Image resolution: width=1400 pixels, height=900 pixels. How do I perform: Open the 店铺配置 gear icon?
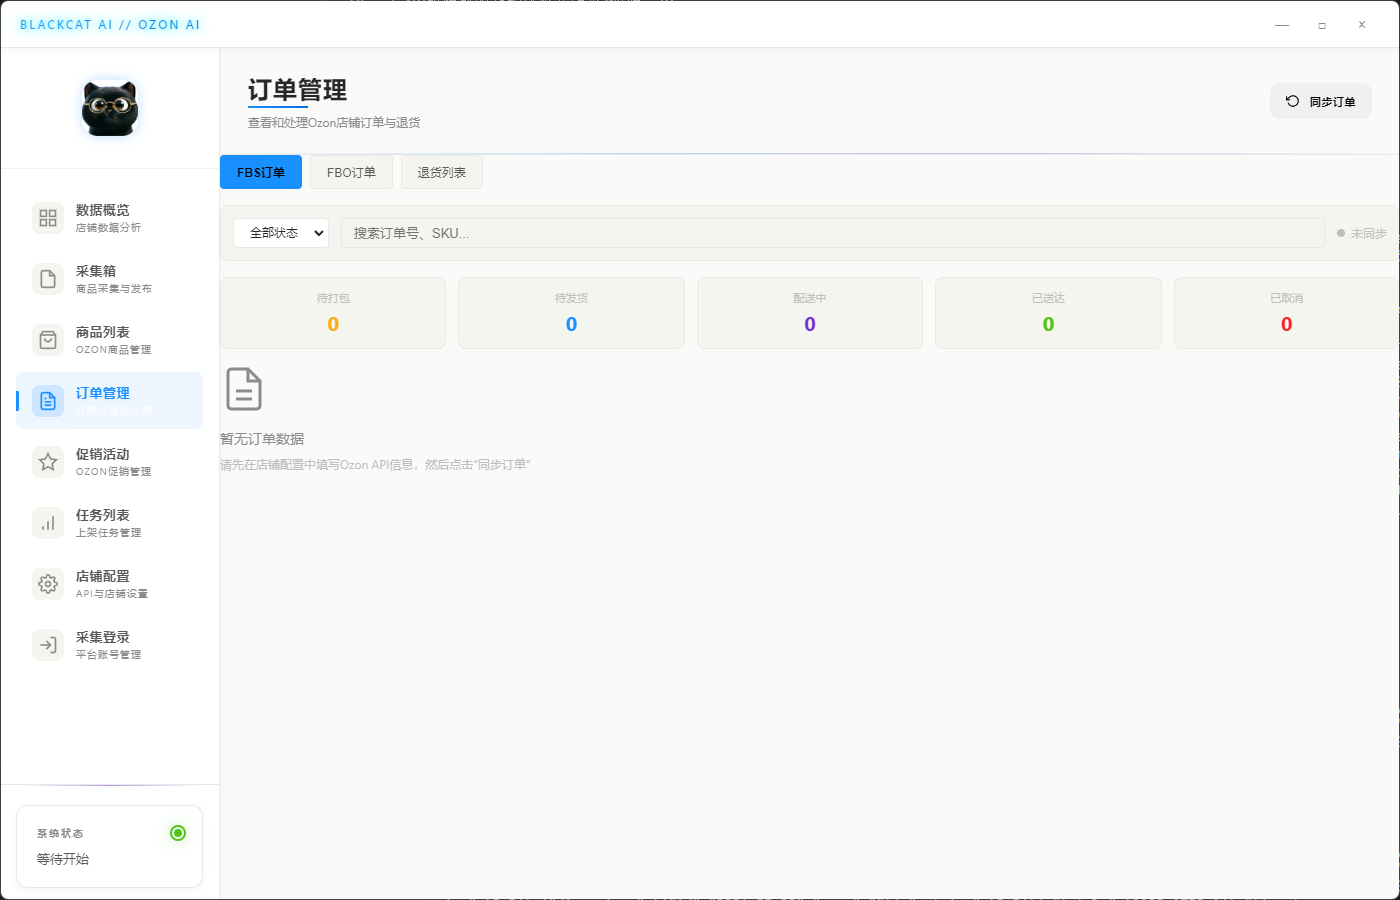48,584
